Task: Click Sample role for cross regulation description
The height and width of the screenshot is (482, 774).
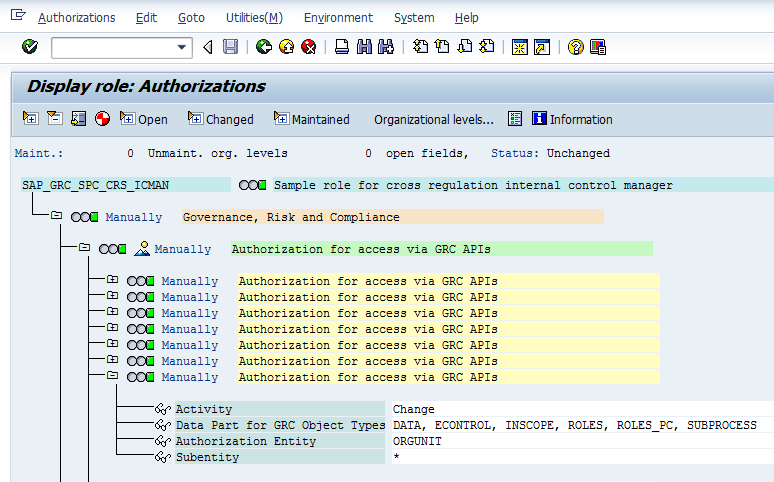Action: tap(473, 185)
